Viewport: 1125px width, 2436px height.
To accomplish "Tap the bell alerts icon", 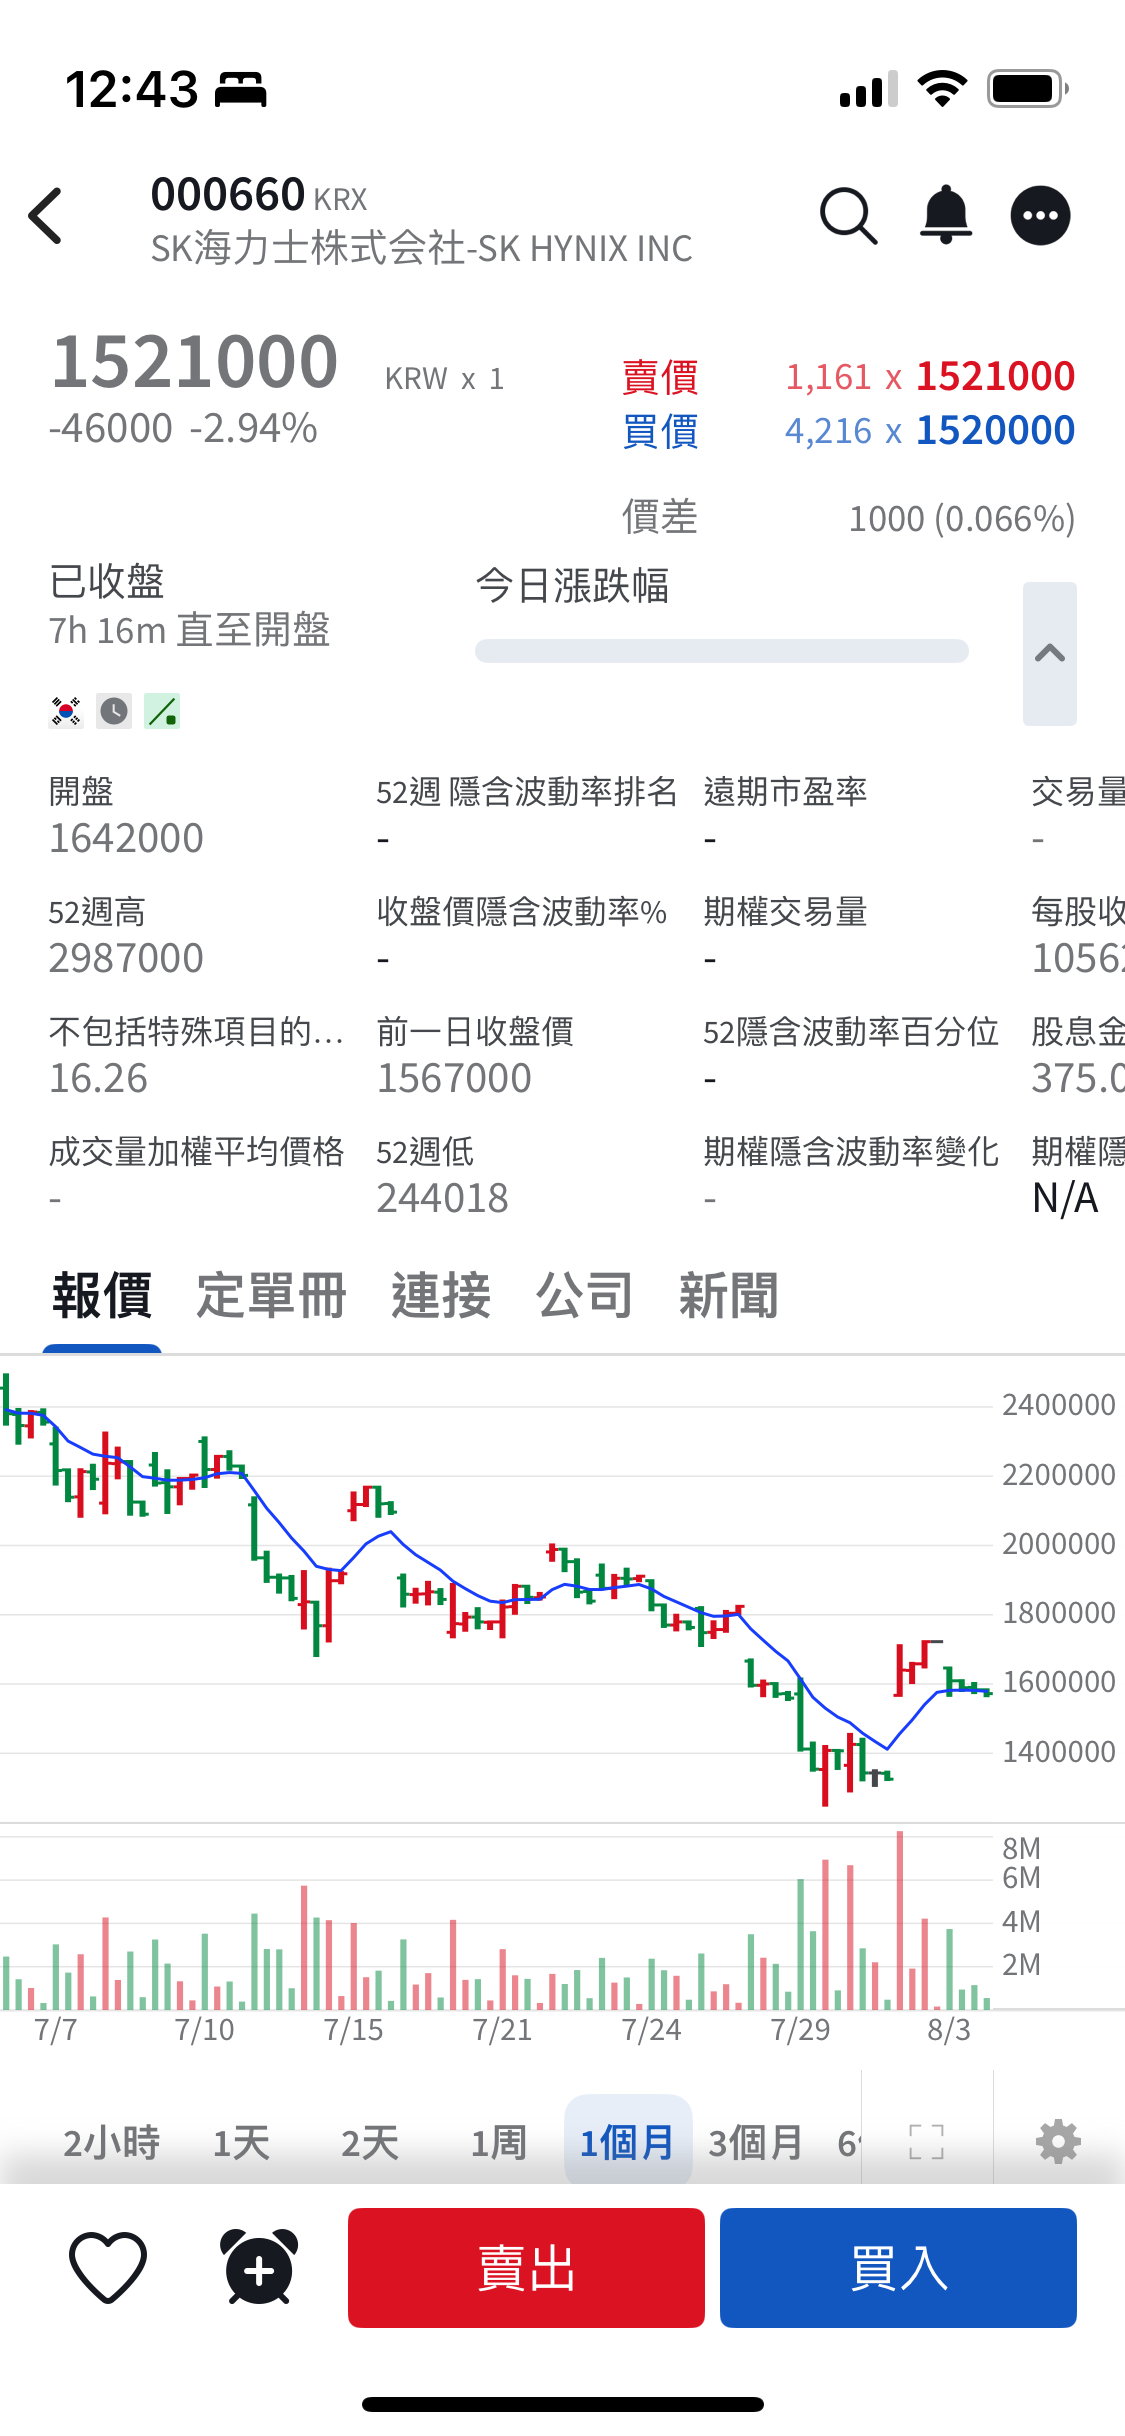I will coord(945,215).
